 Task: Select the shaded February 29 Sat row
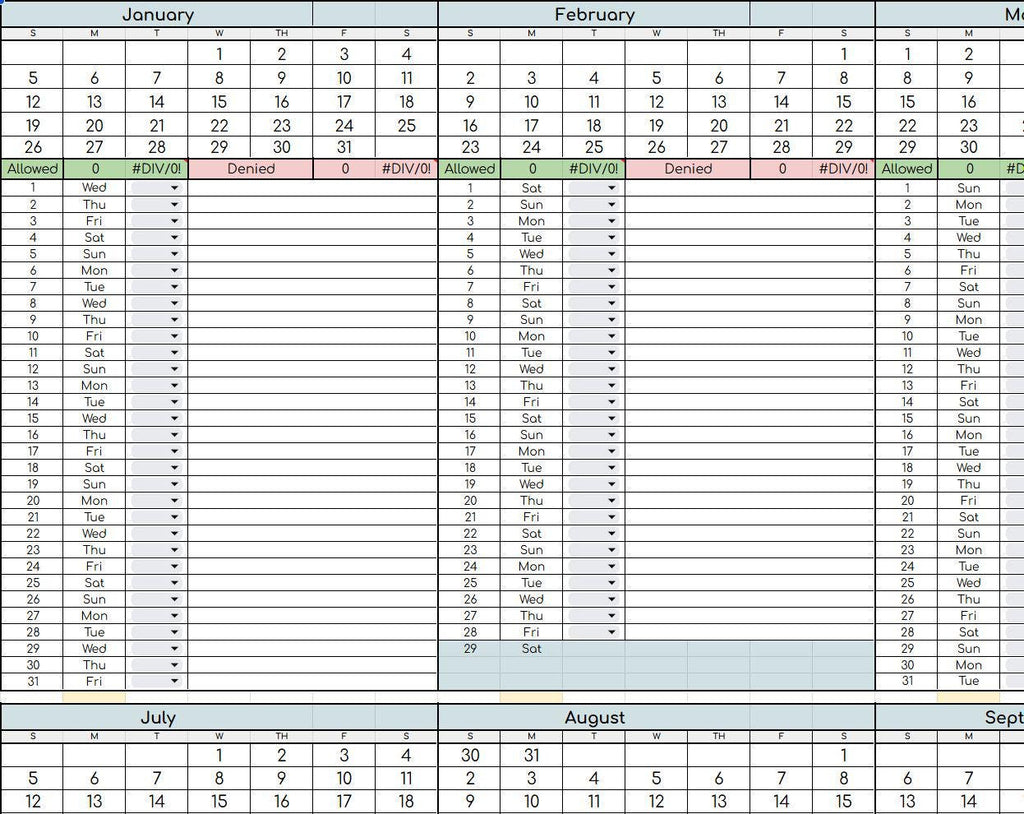tap(656, 649)
